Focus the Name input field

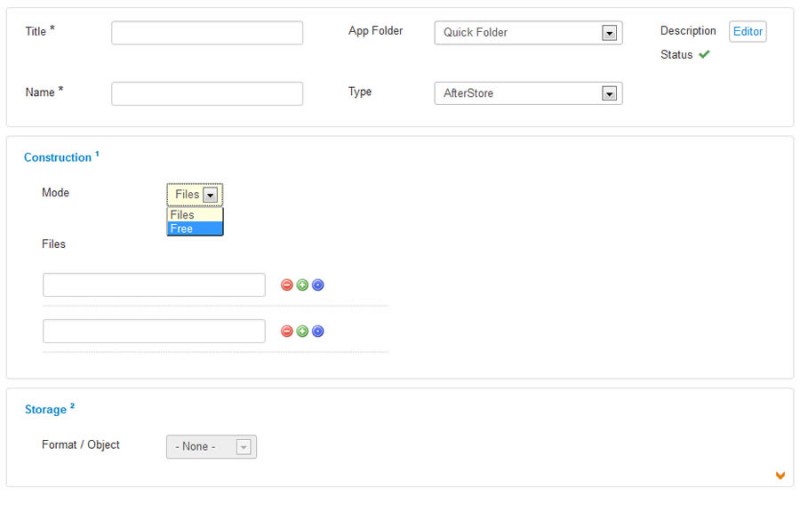[x=207, y=94]
